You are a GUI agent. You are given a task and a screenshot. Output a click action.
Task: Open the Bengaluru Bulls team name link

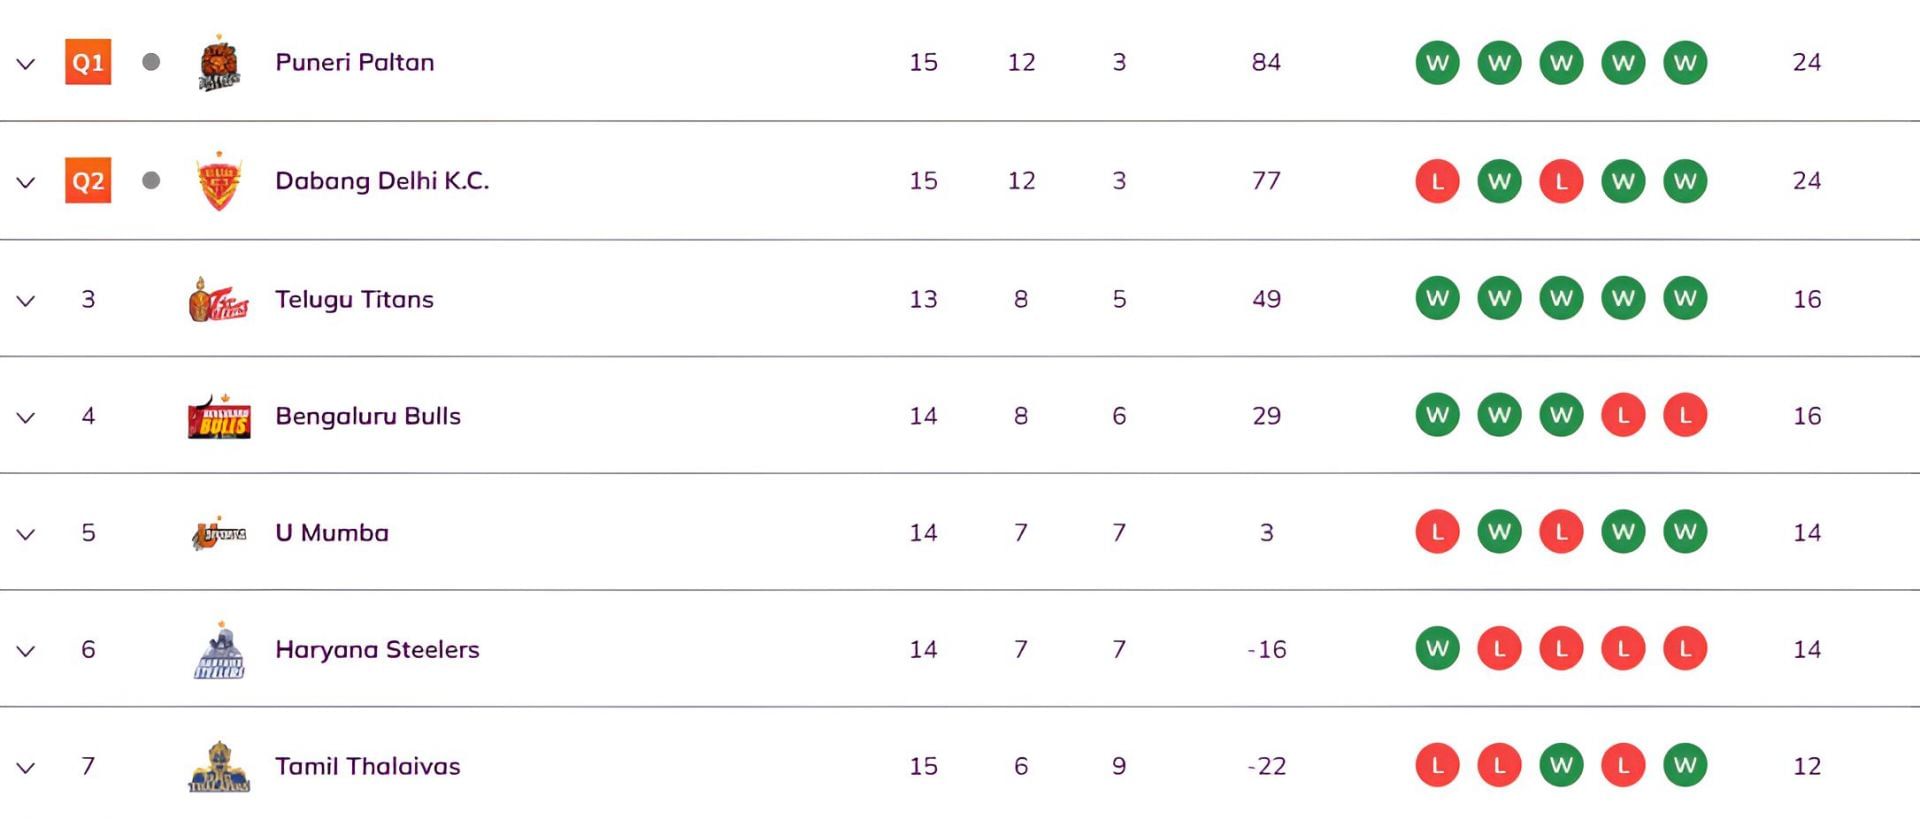coord(368,416)
